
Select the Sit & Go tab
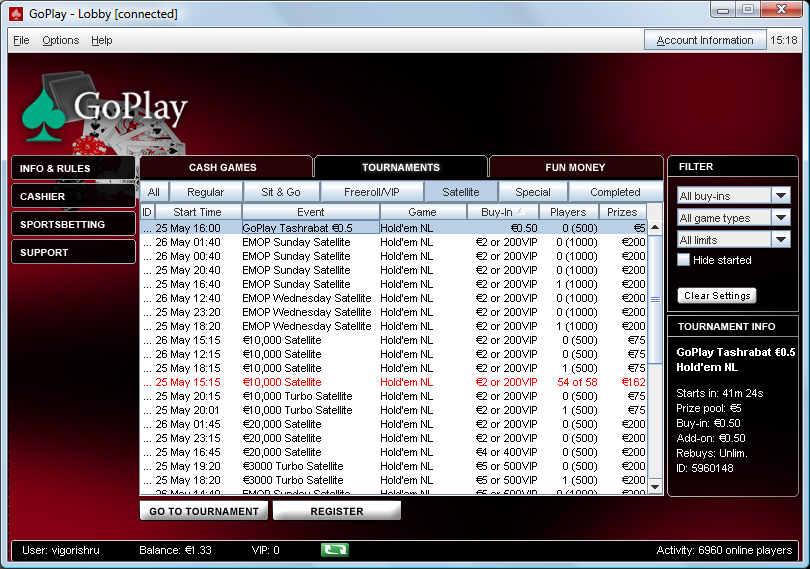click(x=281, y=192)
